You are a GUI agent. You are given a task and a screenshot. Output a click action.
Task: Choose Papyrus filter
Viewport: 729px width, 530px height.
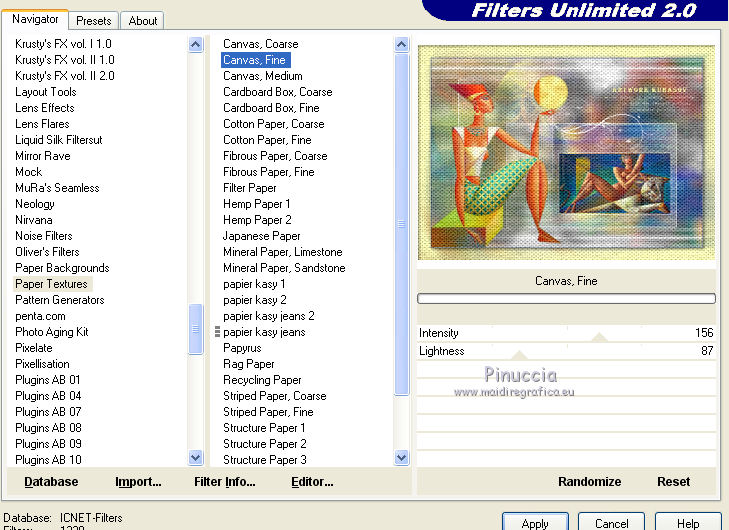point(242,348)
